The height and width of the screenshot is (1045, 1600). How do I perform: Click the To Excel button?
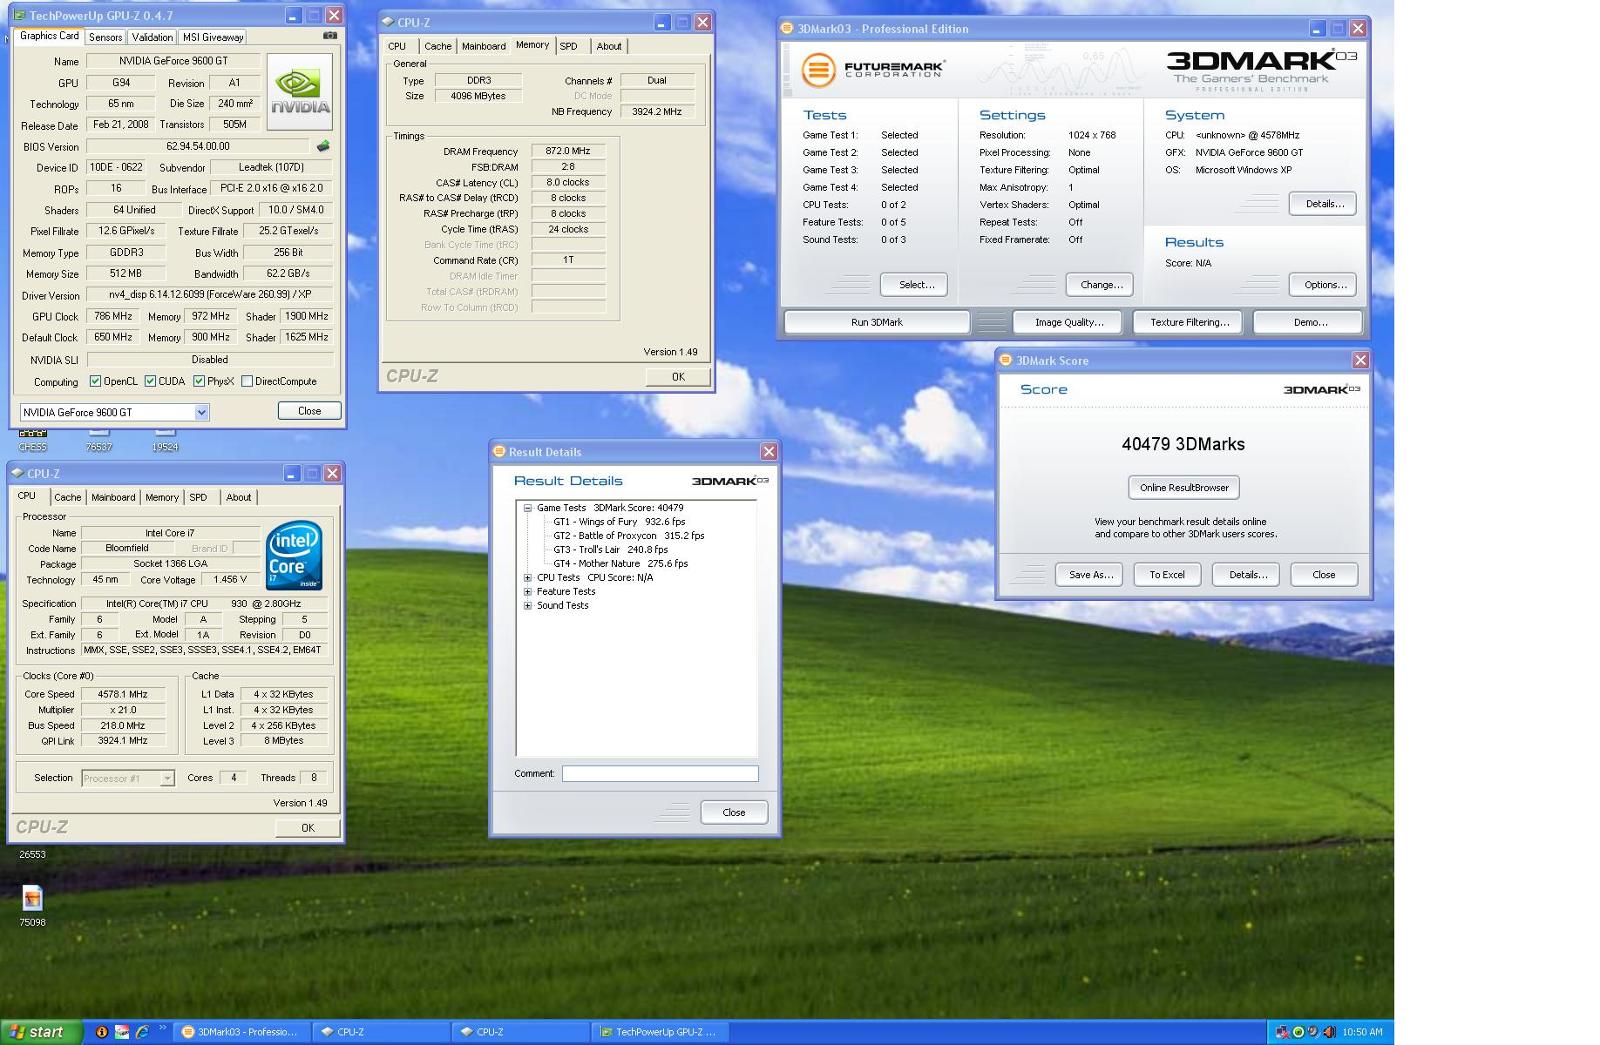coord(1167,574)
